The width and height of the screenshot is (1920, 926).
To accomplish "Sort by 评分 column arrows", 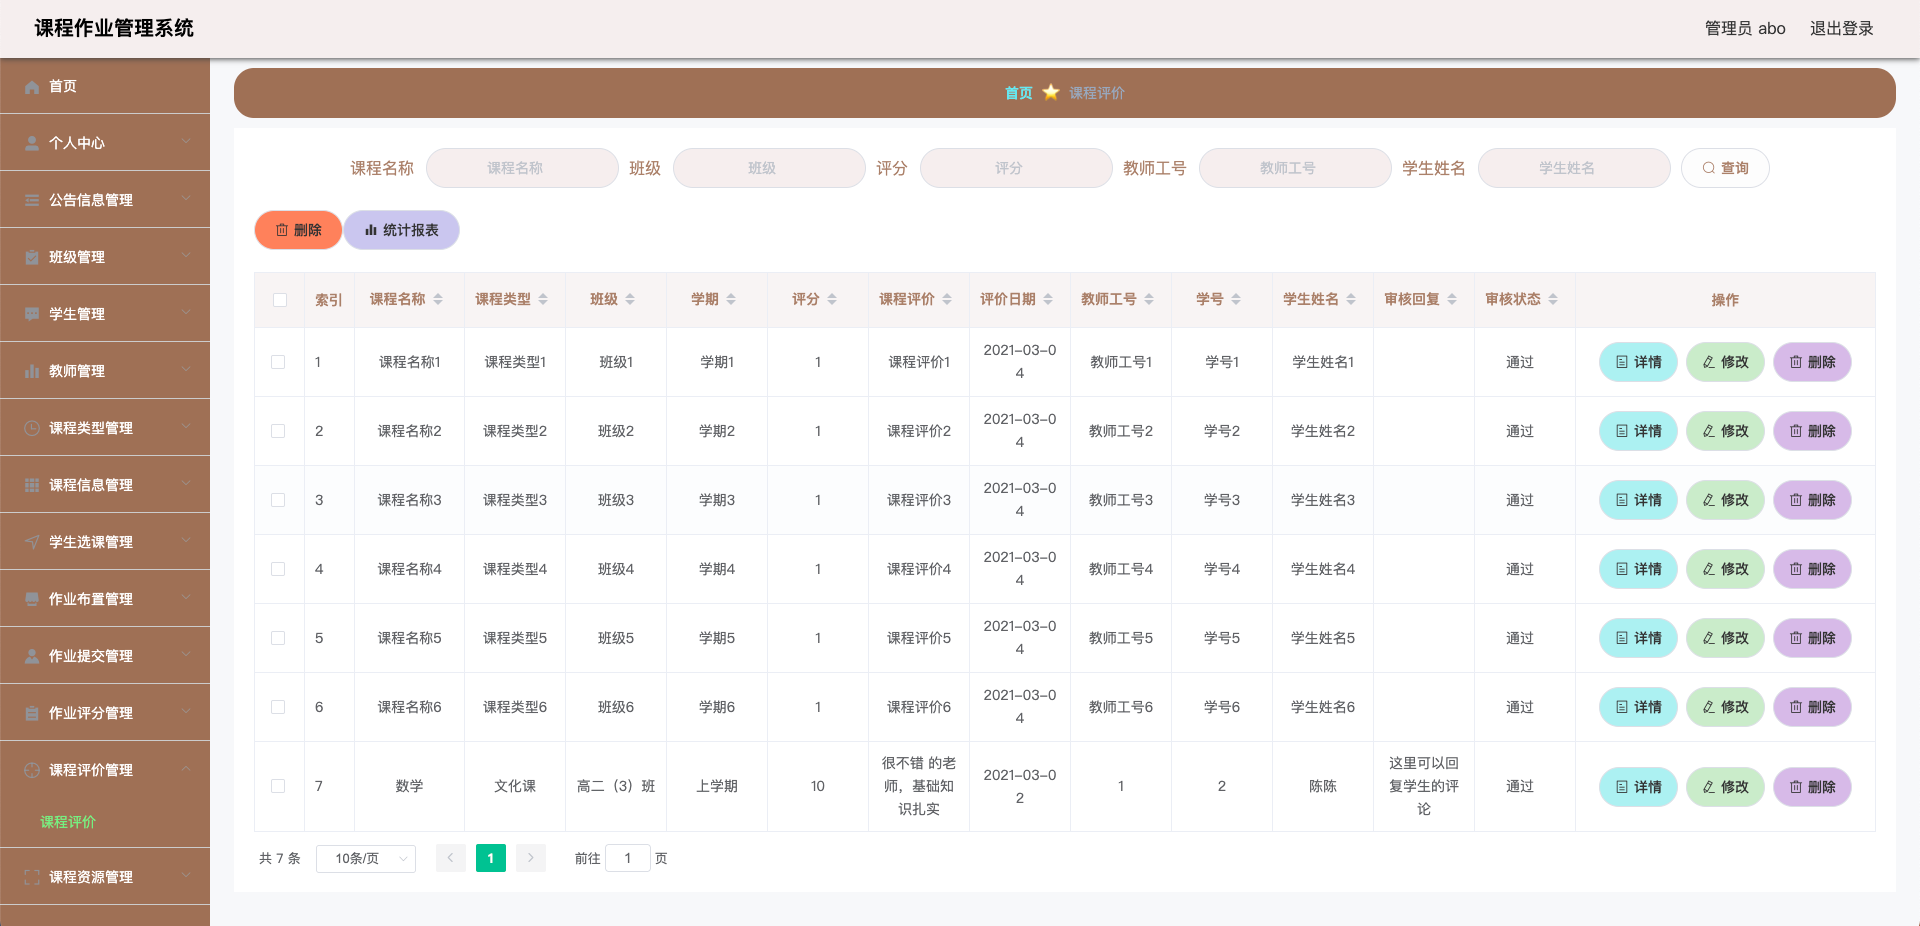I will (x=832, y=299).
